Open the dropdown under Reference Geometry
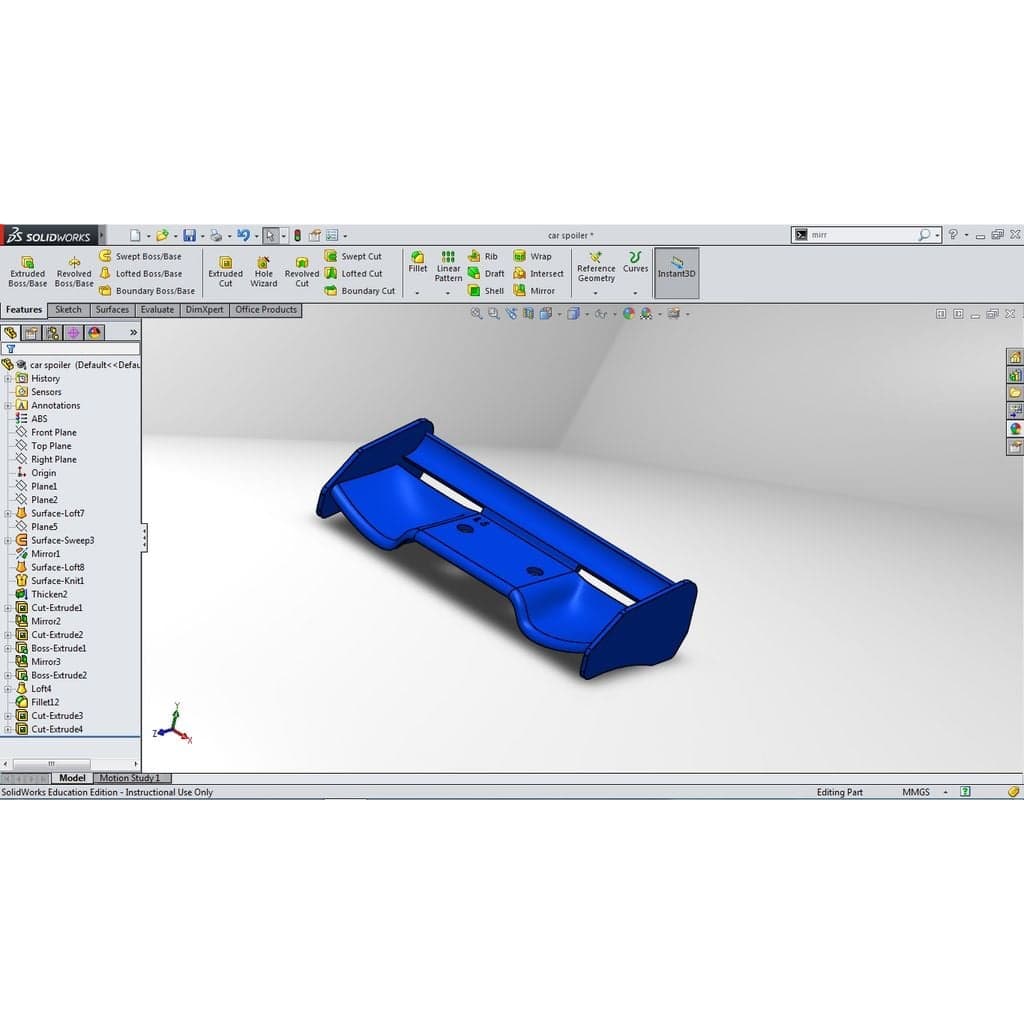 pos(596,293)
